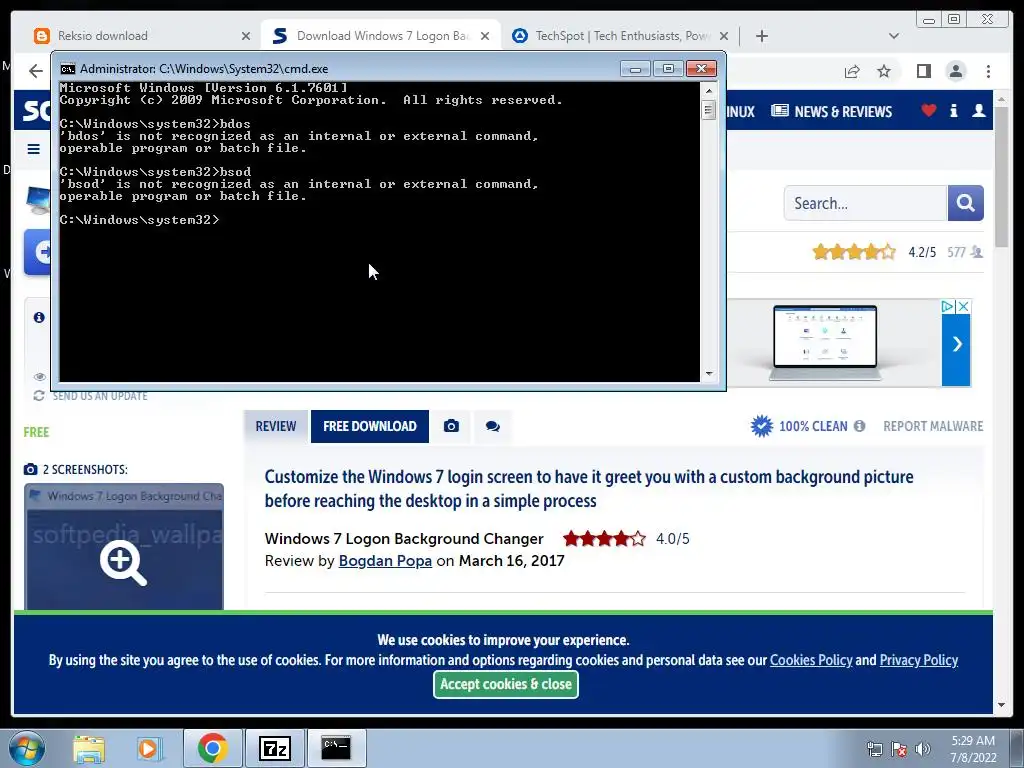Open Windows Explorer from taskbar
Image resolution: width=1024 pixels, height=768 pixels.
click(x=89, y=748)
